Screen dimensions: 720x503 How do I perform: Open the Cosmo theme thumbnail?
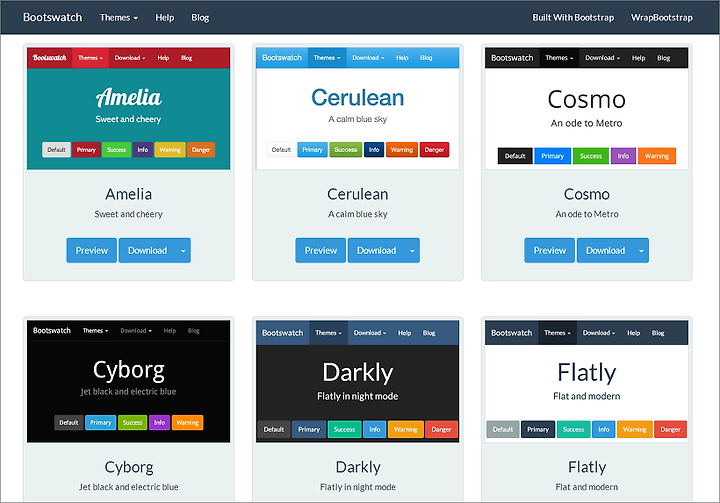click(x=587, y=108)
